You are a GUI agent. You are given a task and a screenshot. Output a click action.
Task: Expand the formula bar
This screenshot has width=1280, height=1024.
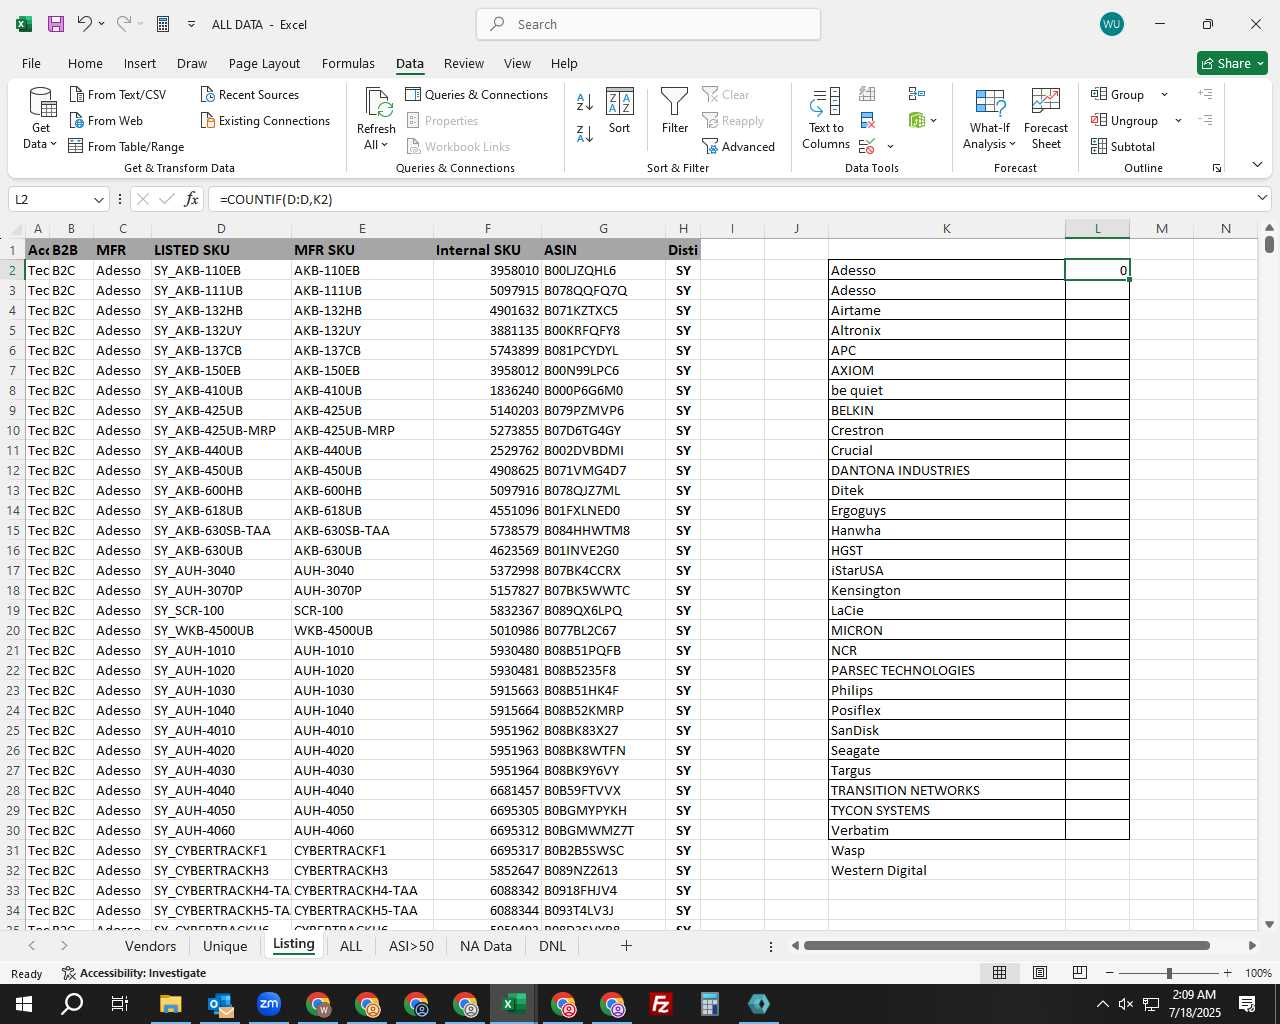[1262, 198]
